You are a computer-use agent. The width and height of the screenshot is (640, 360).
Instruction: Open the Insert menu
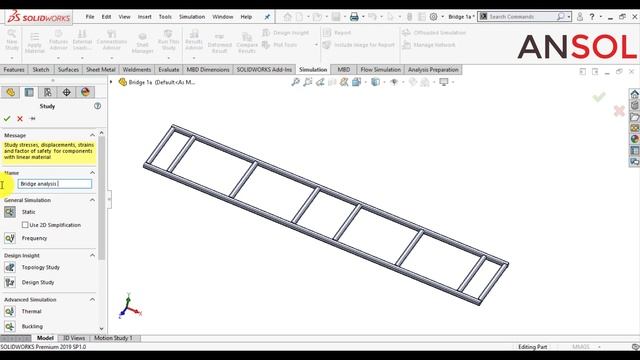144,17
